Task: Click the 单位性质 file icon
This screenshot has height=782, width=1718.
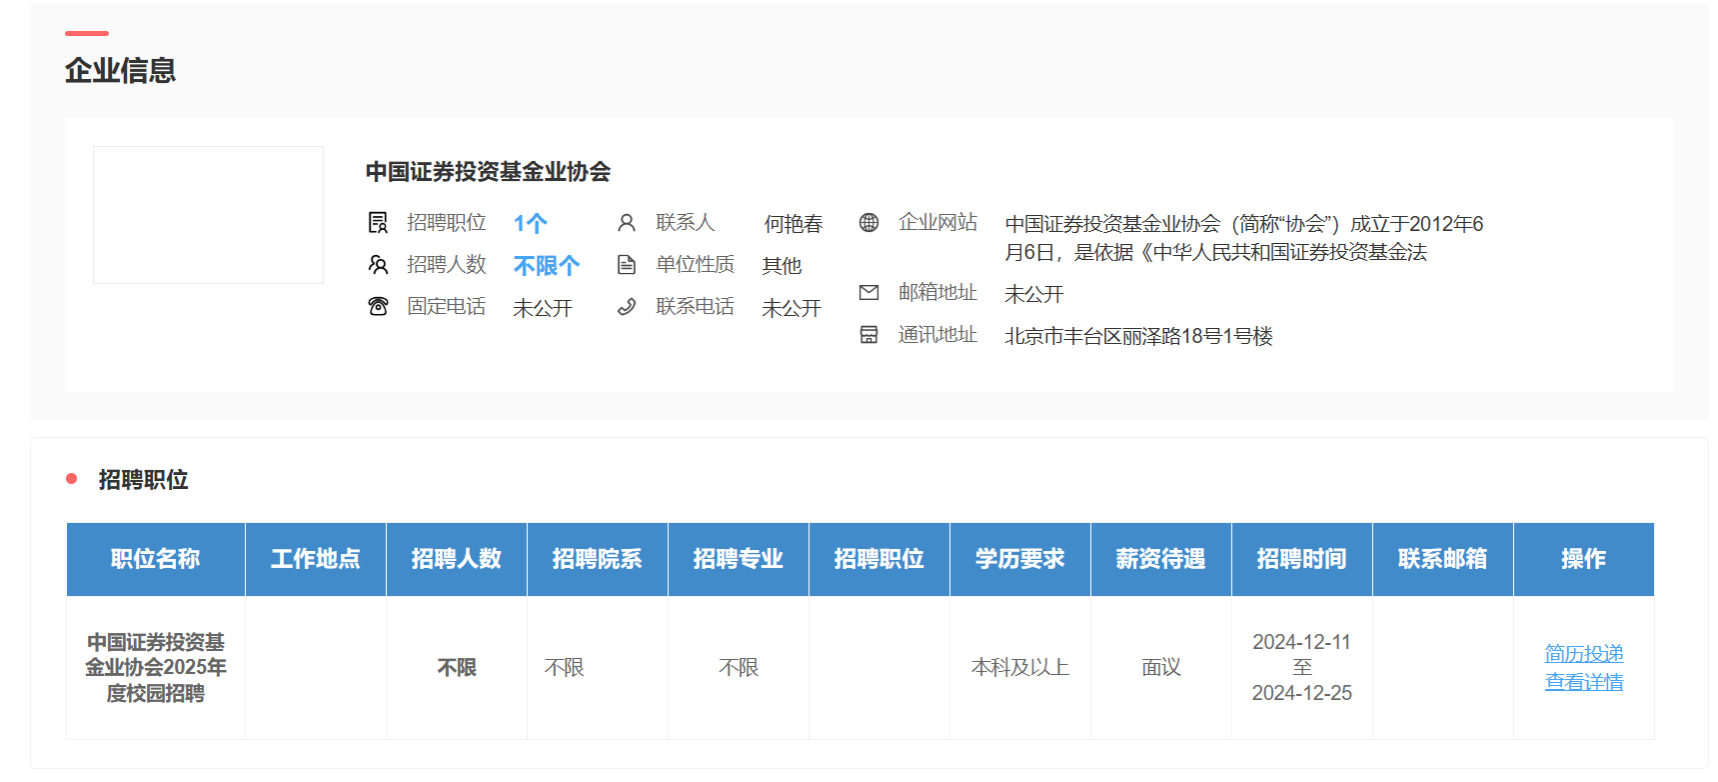Action: click(626, 264)
